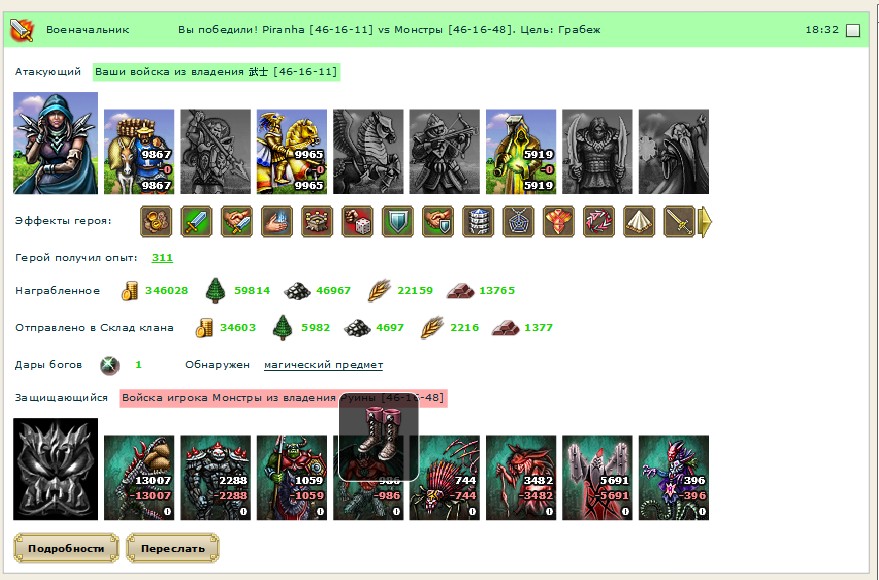Screen dimensions: 879x580
Task: Open hero experience value 311
Action: coord(162,258)
